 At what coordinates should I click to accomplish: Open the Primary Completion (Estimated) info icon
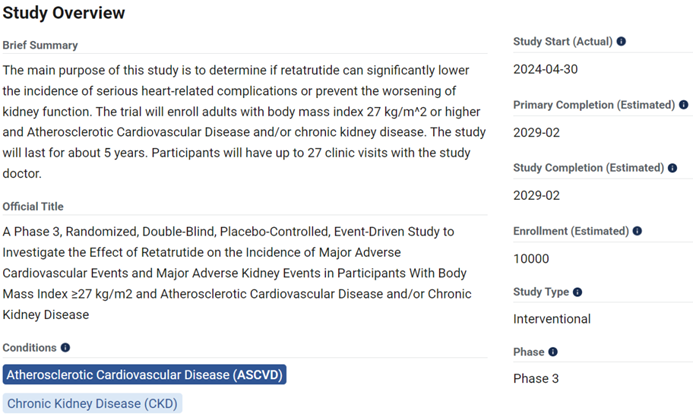(684, 105)
